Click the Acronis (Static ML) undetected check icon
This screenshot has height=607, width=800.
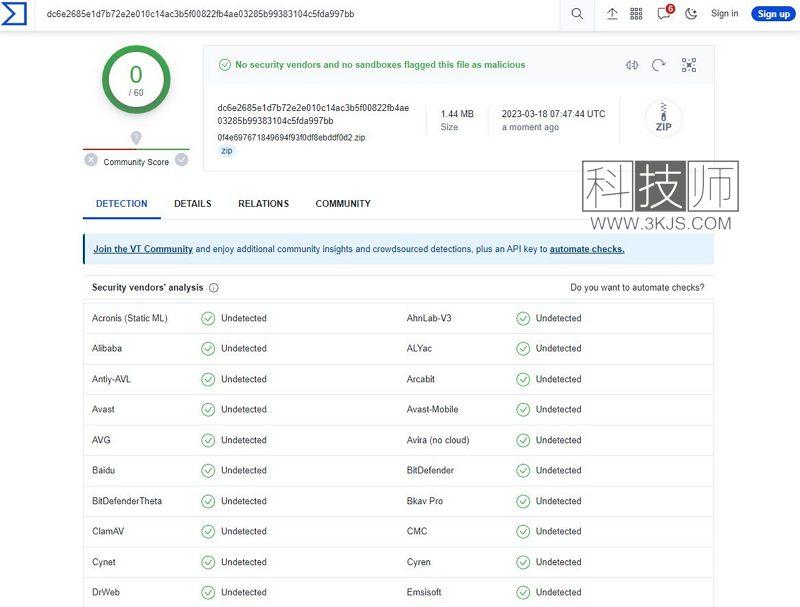point(208,318)
